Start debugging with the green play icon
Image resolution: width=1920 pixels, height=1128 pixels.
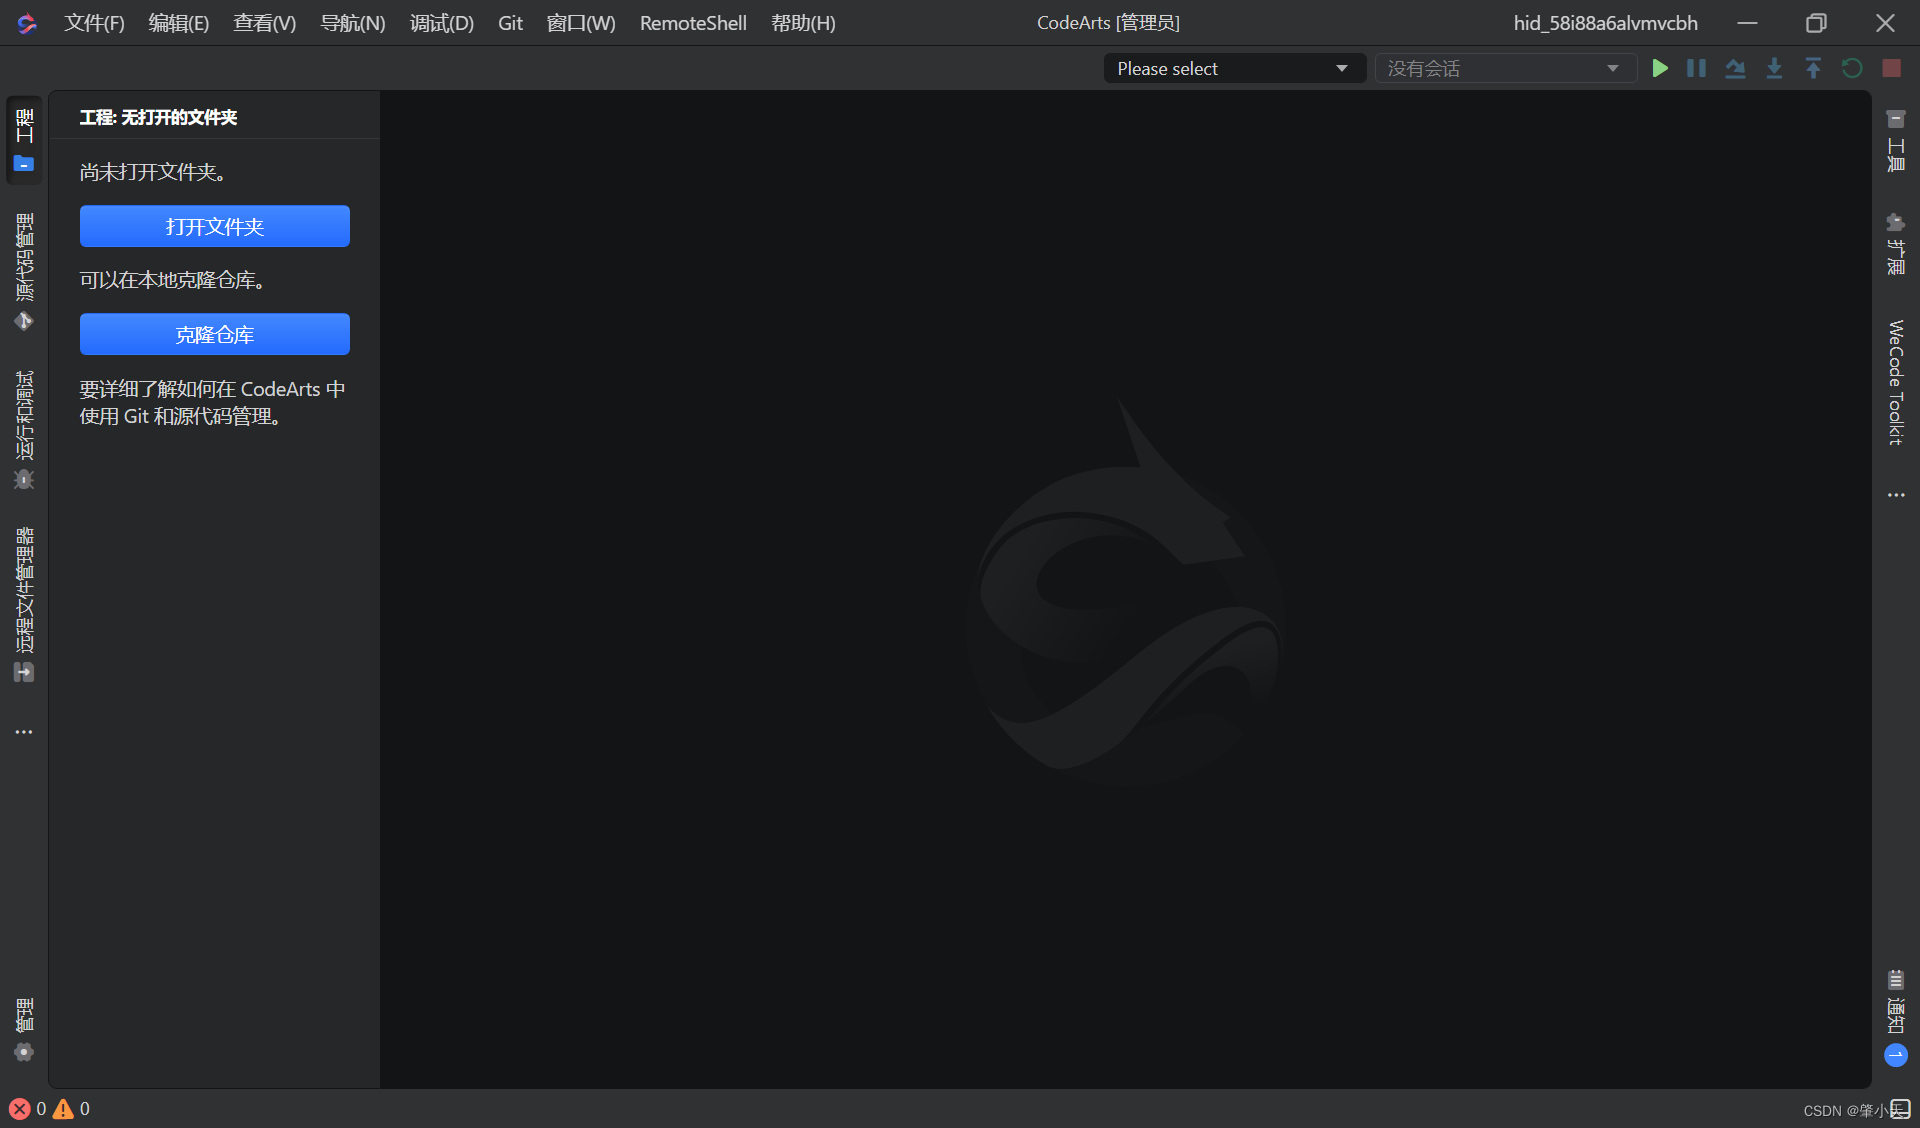[x=1660, y=68]
